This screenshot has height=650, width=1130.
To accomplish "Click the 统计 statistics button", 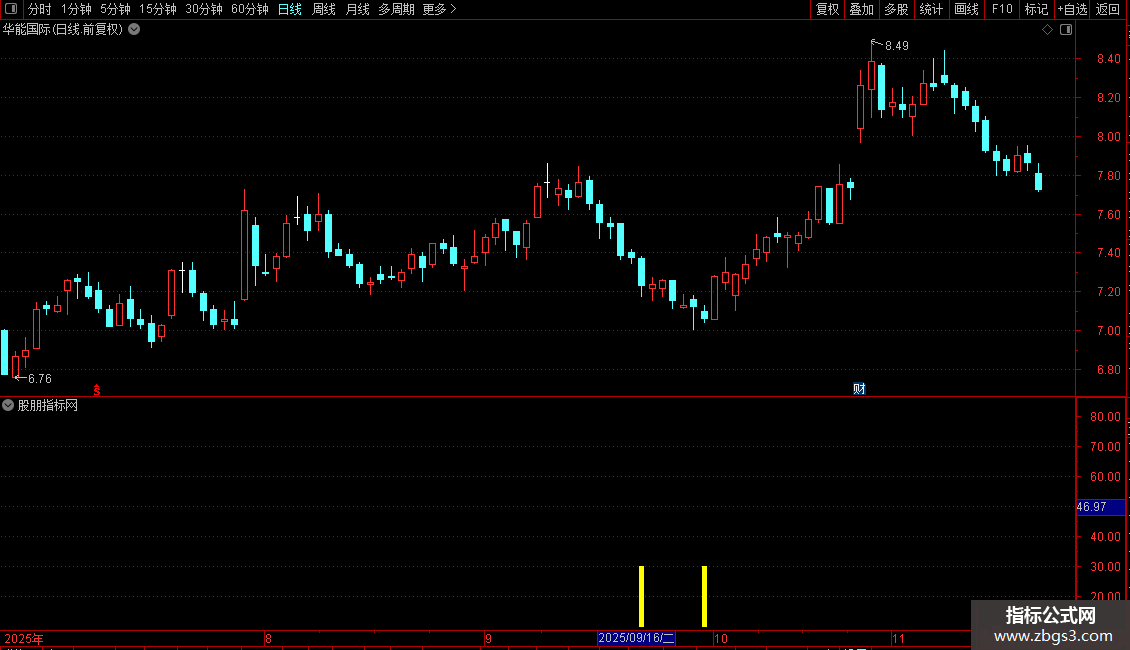I will tap(931, 9).
